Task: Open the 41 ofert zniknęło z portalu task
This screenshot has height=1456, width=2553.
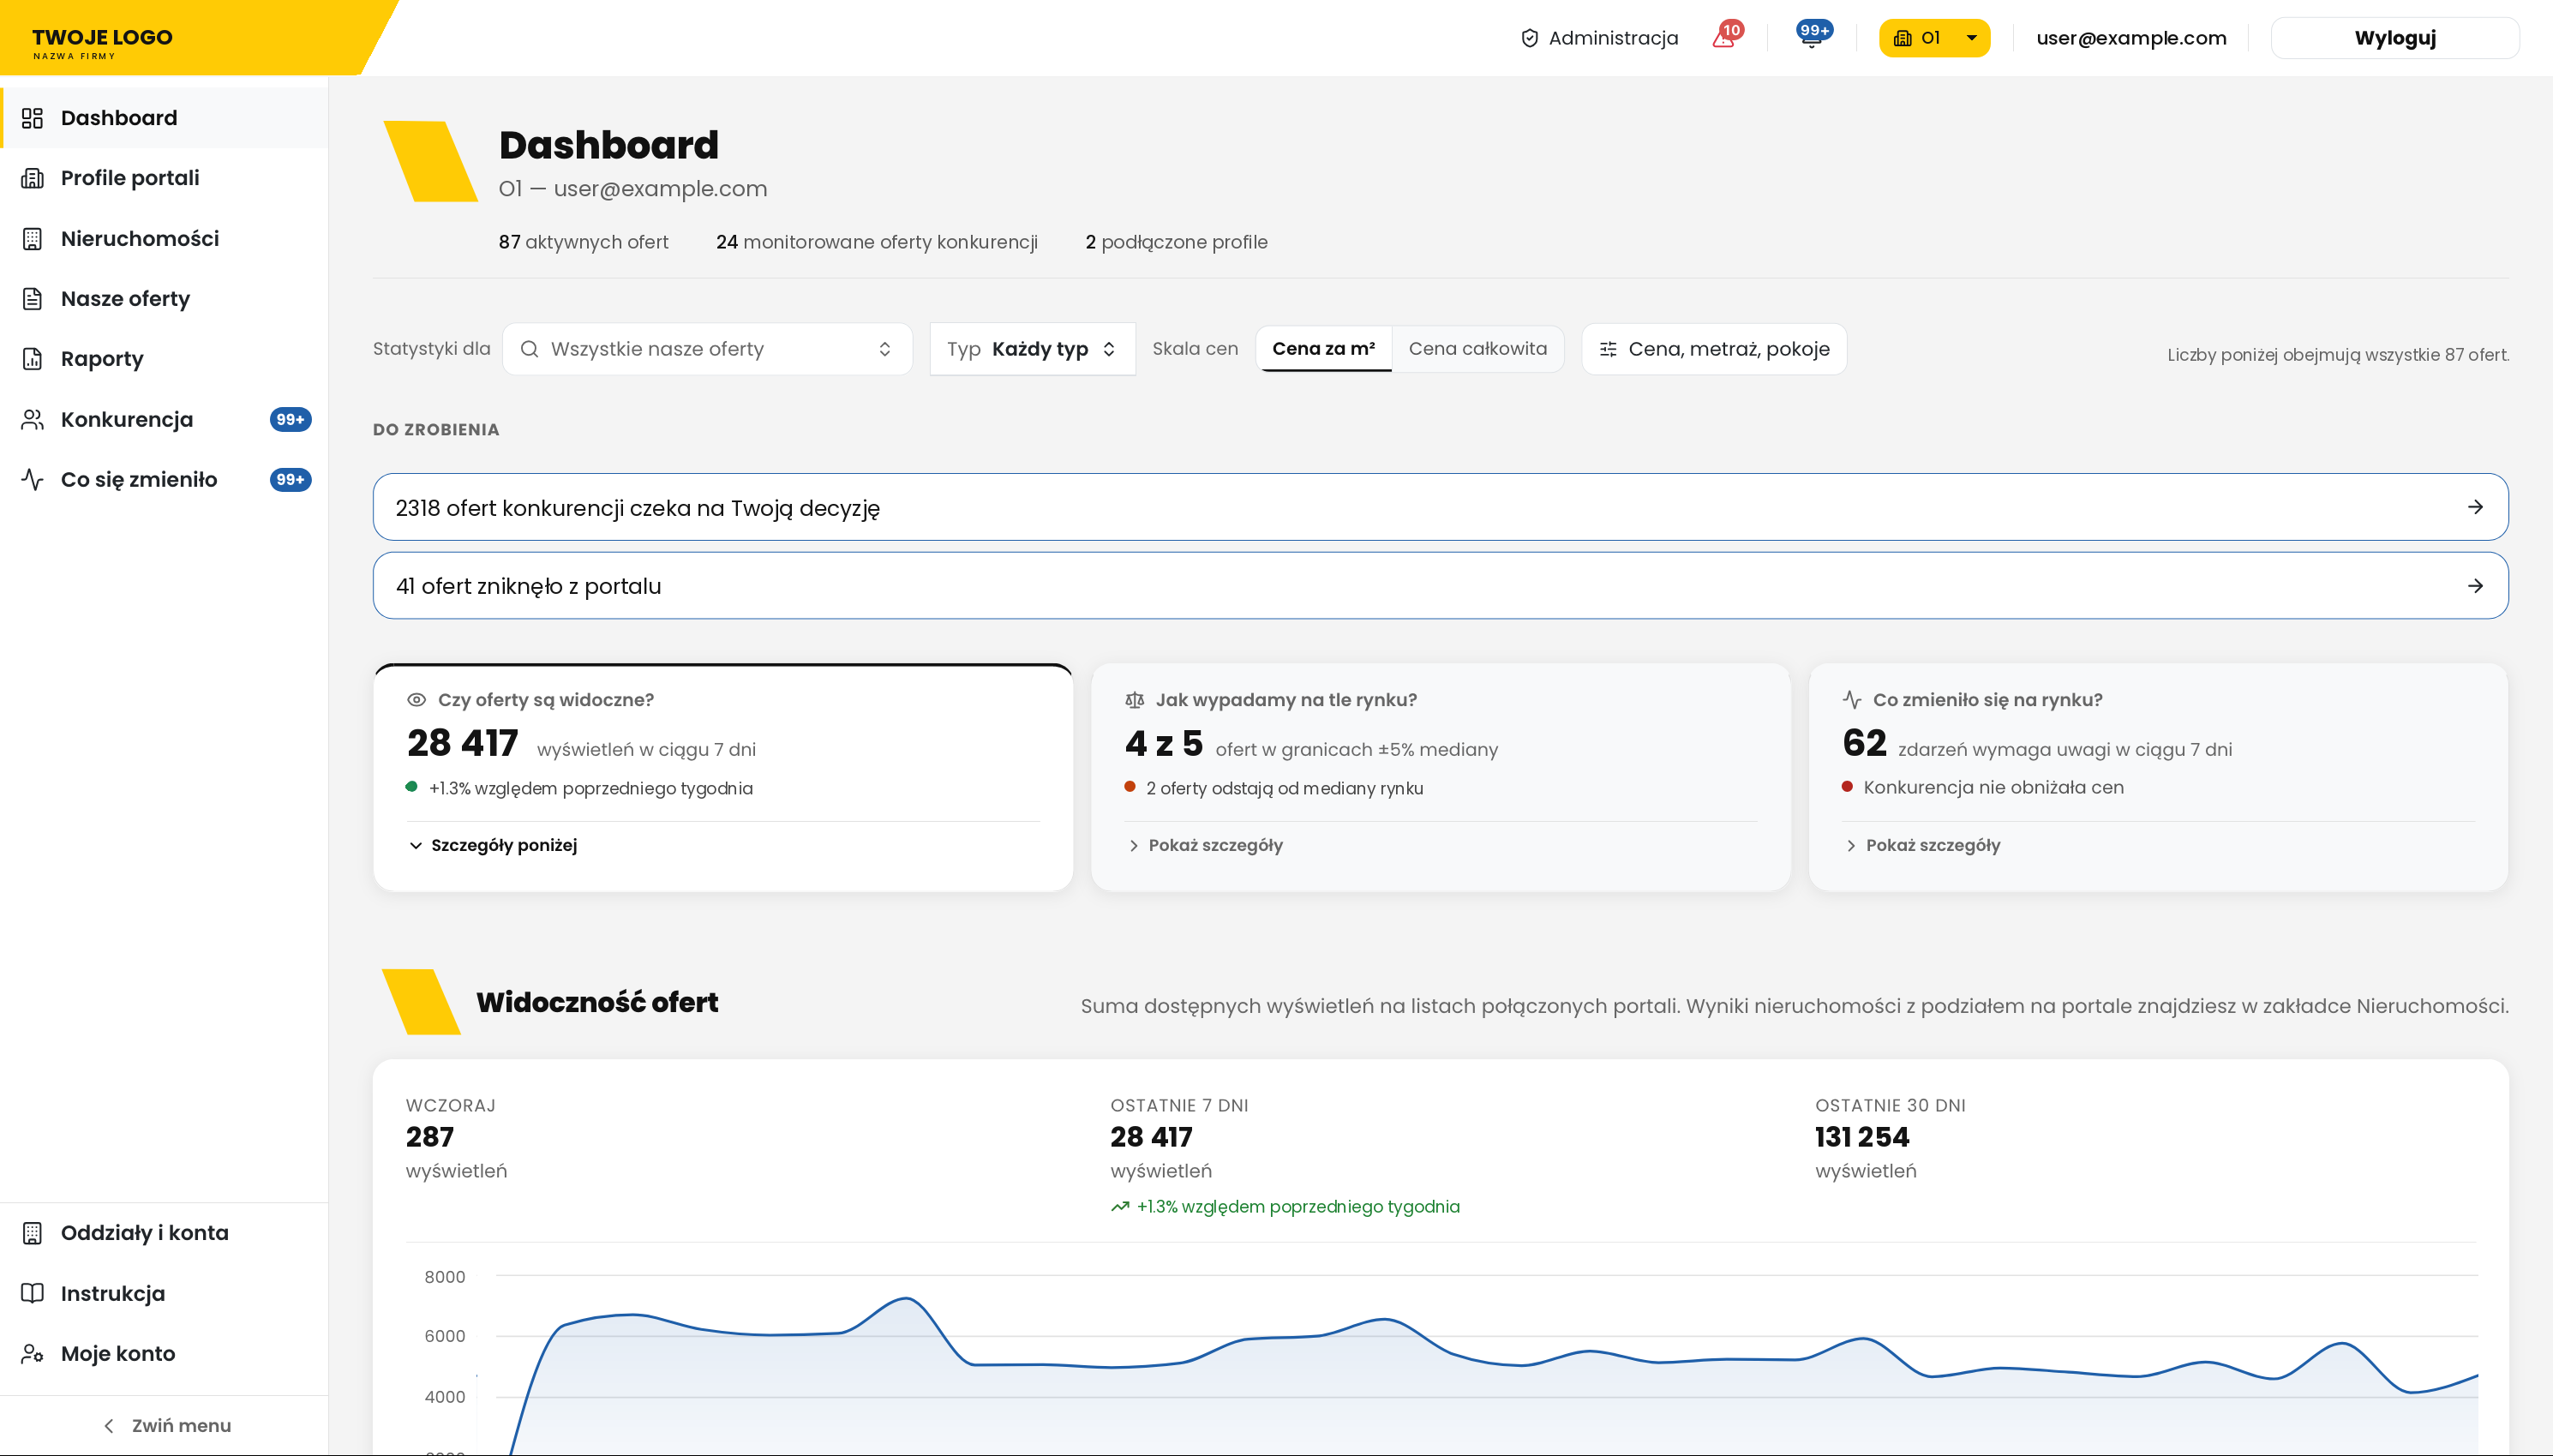Action: 1440,586
